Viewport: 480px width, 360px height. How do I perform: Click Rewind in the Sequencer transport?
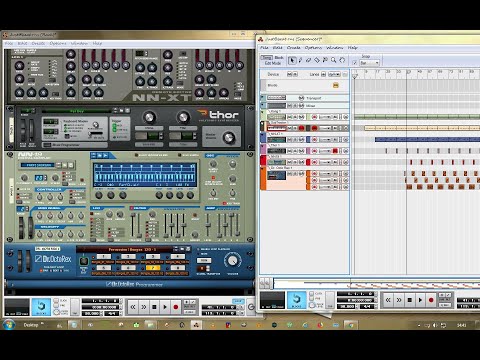click(x=388, y=300)
